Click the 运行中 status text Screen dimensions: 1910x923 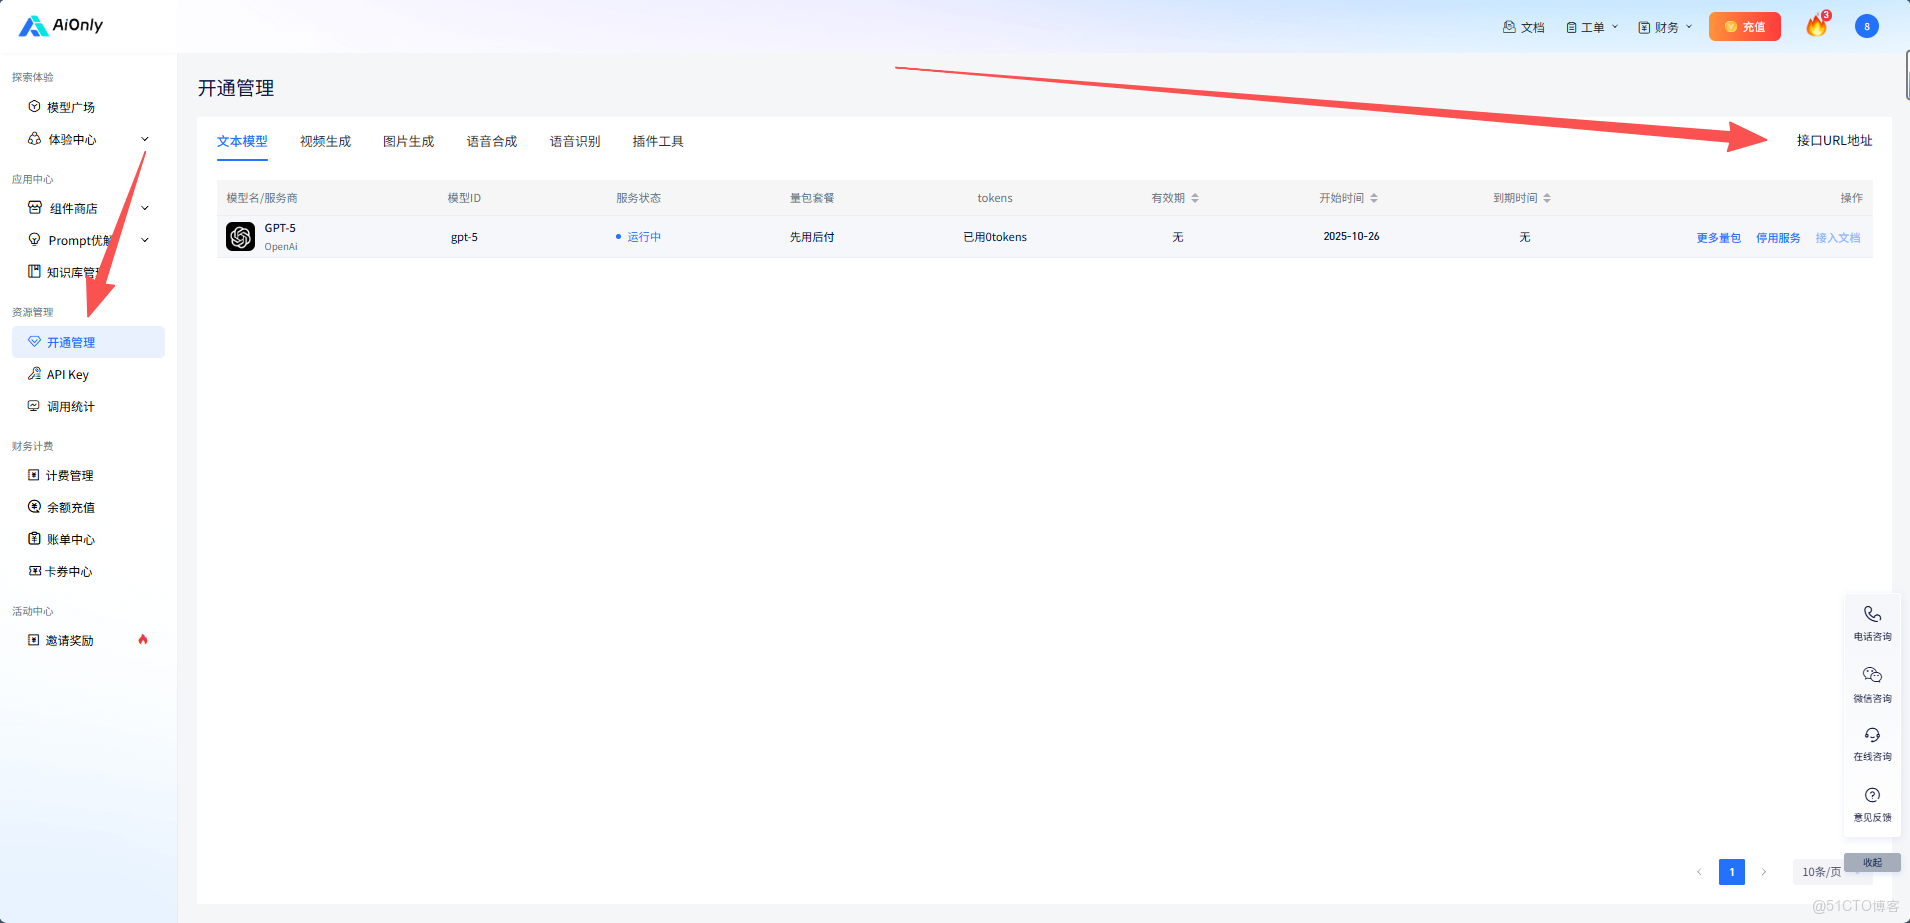[644, 237]
